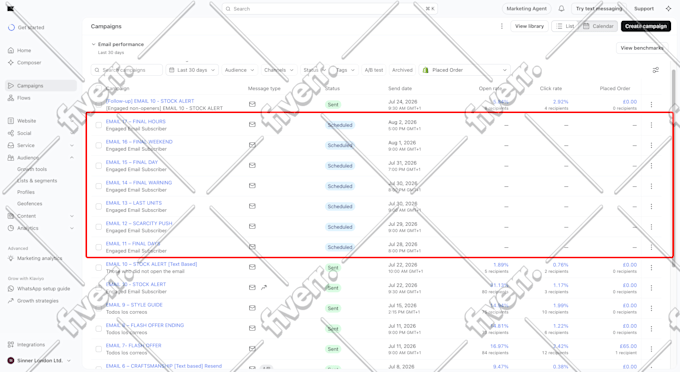Click Try text messaging button
This screenshot has width=680, height=372.
point(598,9)
